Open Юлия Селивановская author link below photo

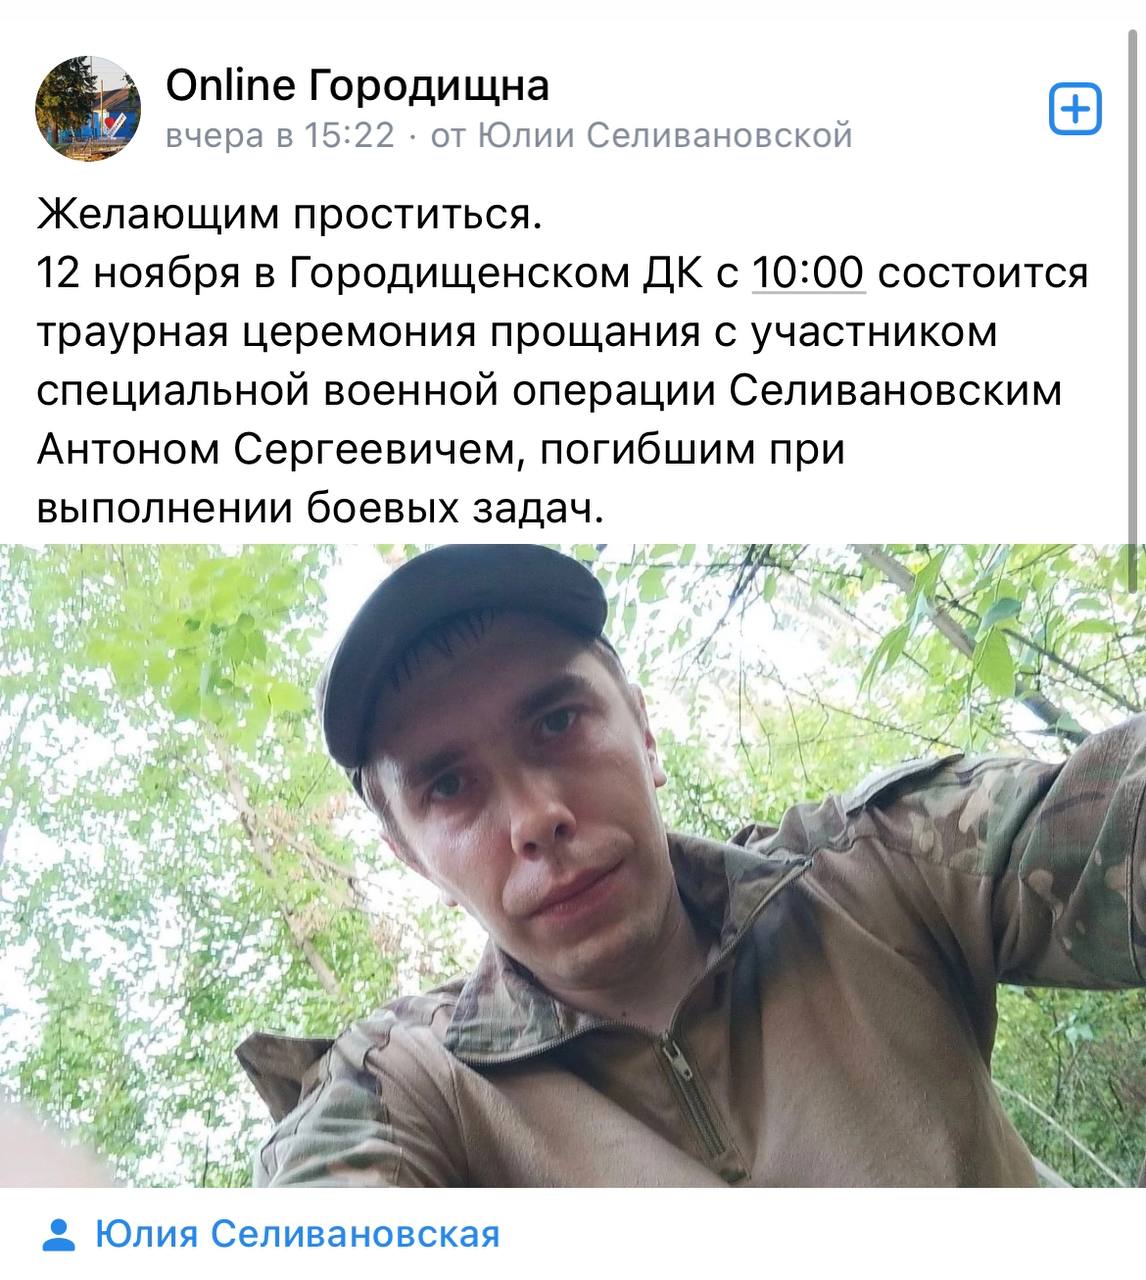297,1235
